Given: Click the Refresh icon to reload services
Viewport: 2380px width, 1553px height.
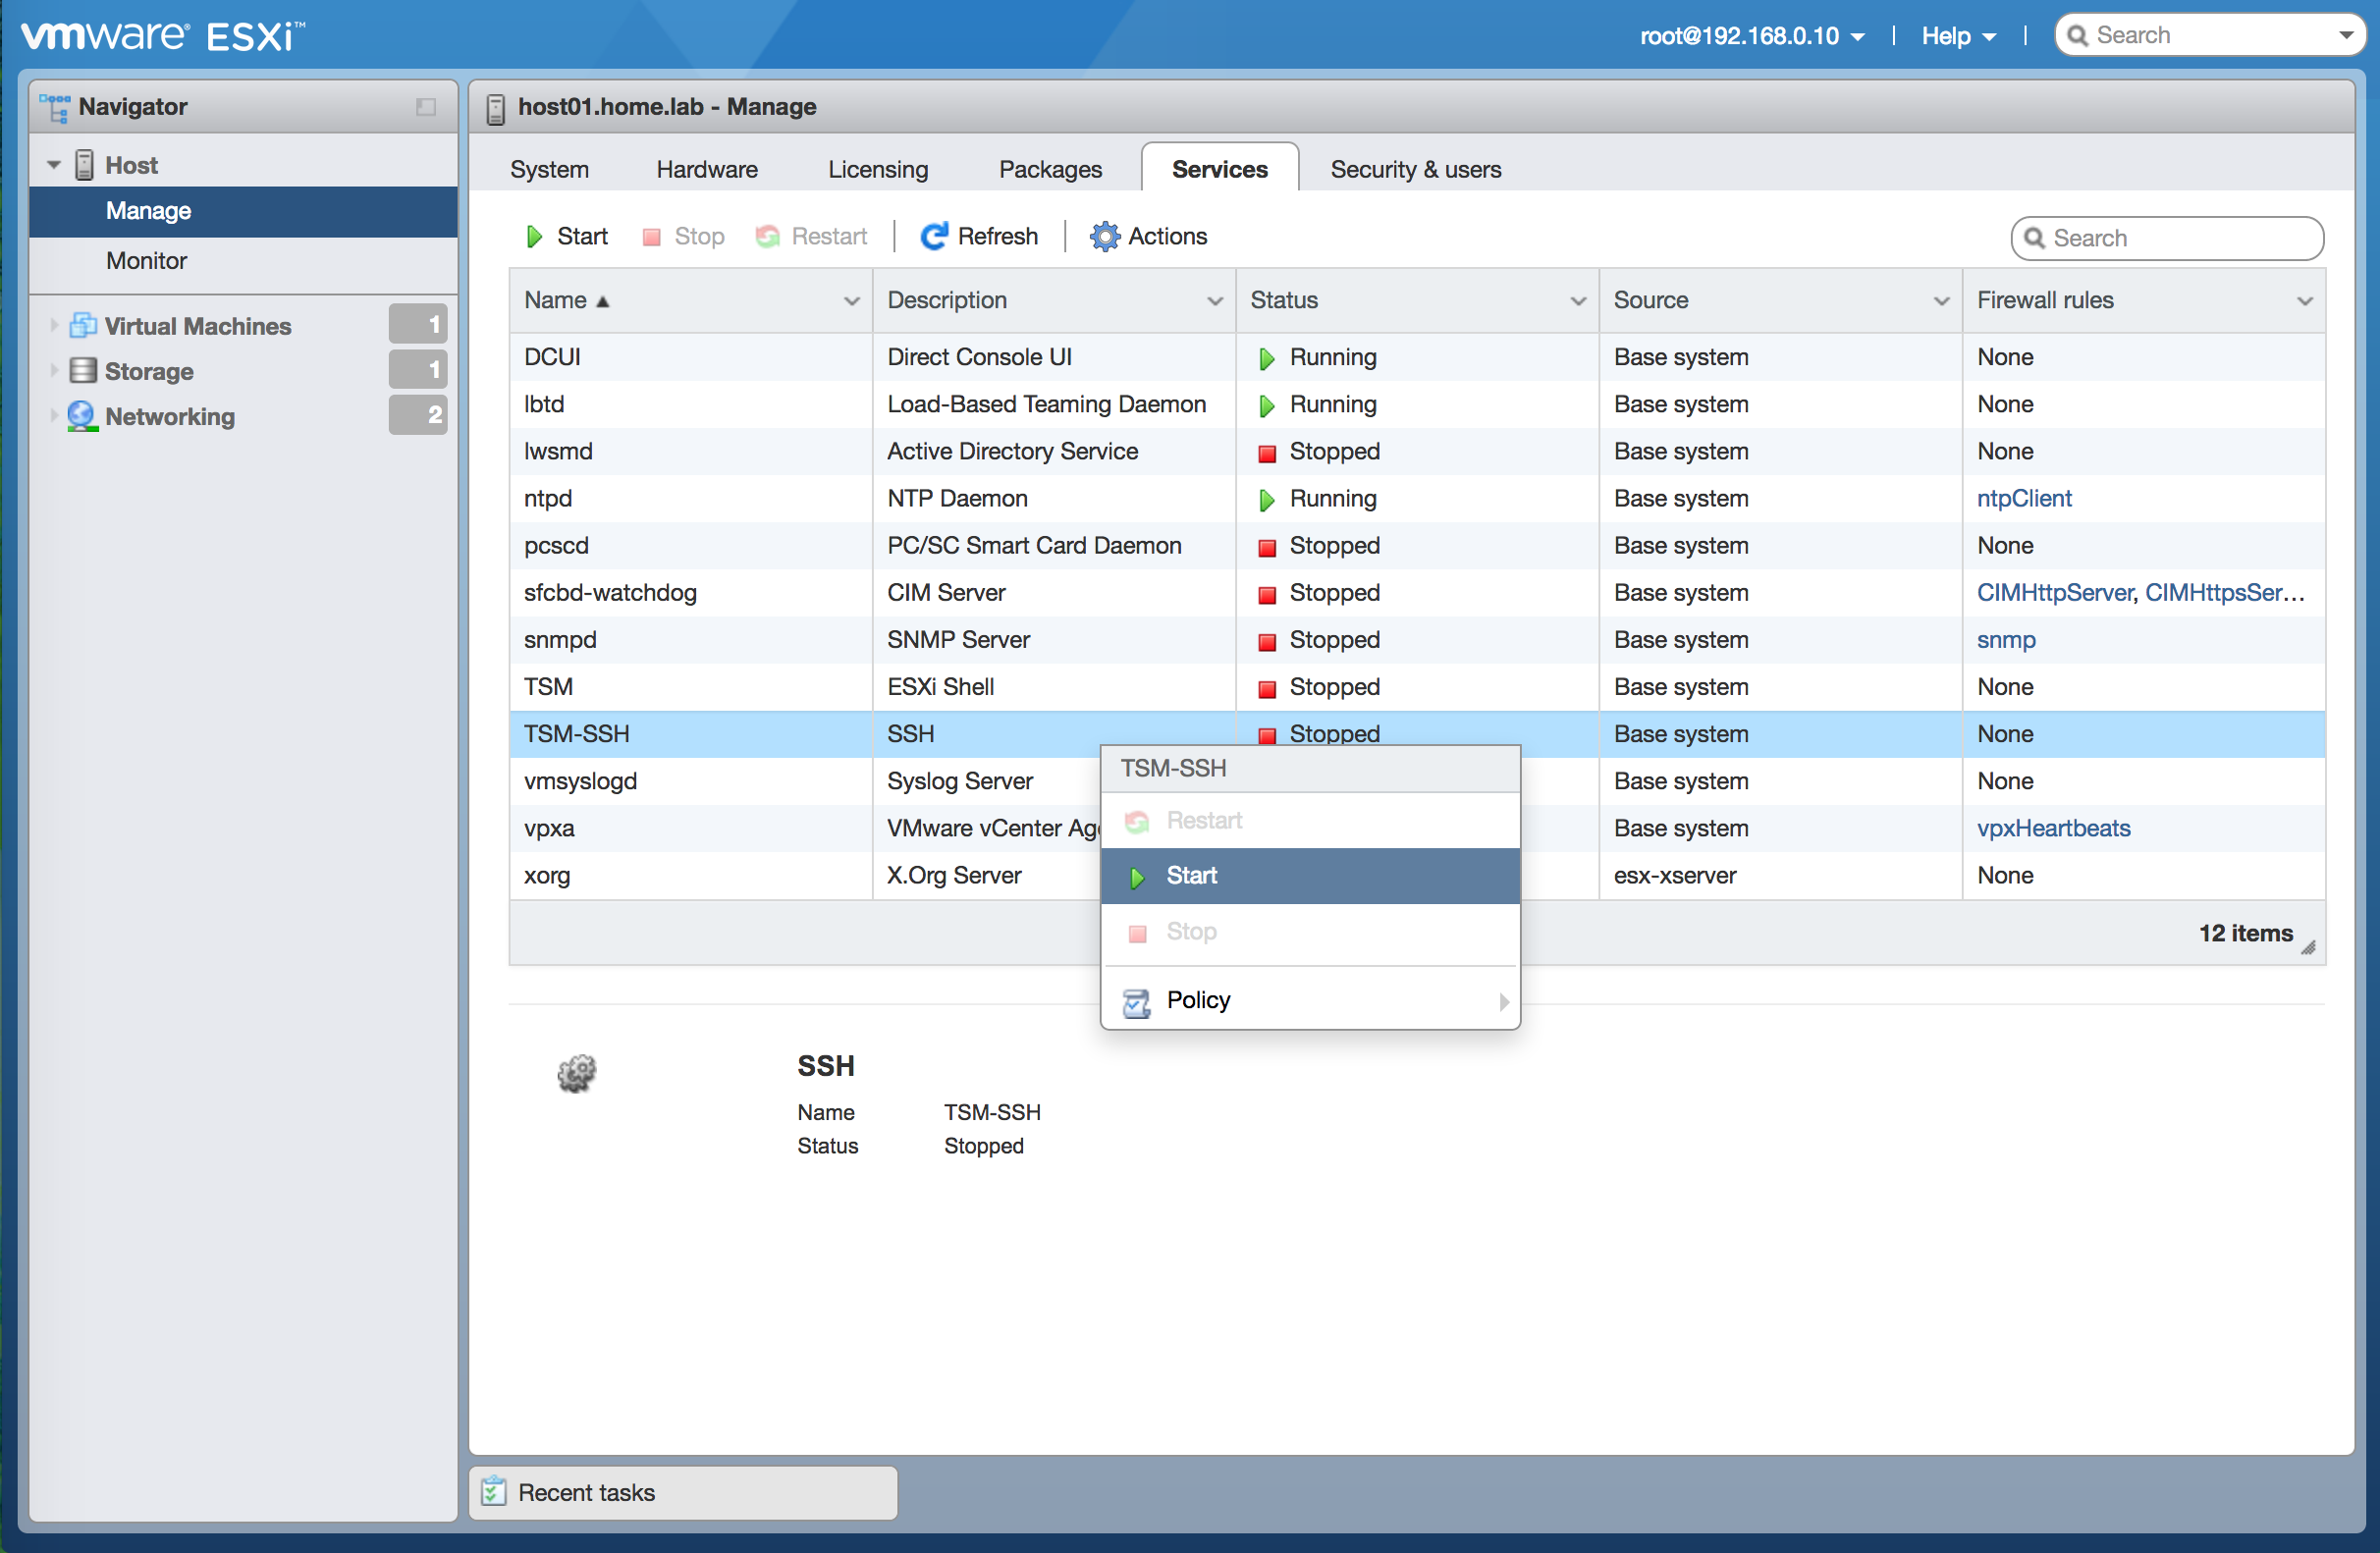Looking at the screenshot, I should click(x=932, y=236).
